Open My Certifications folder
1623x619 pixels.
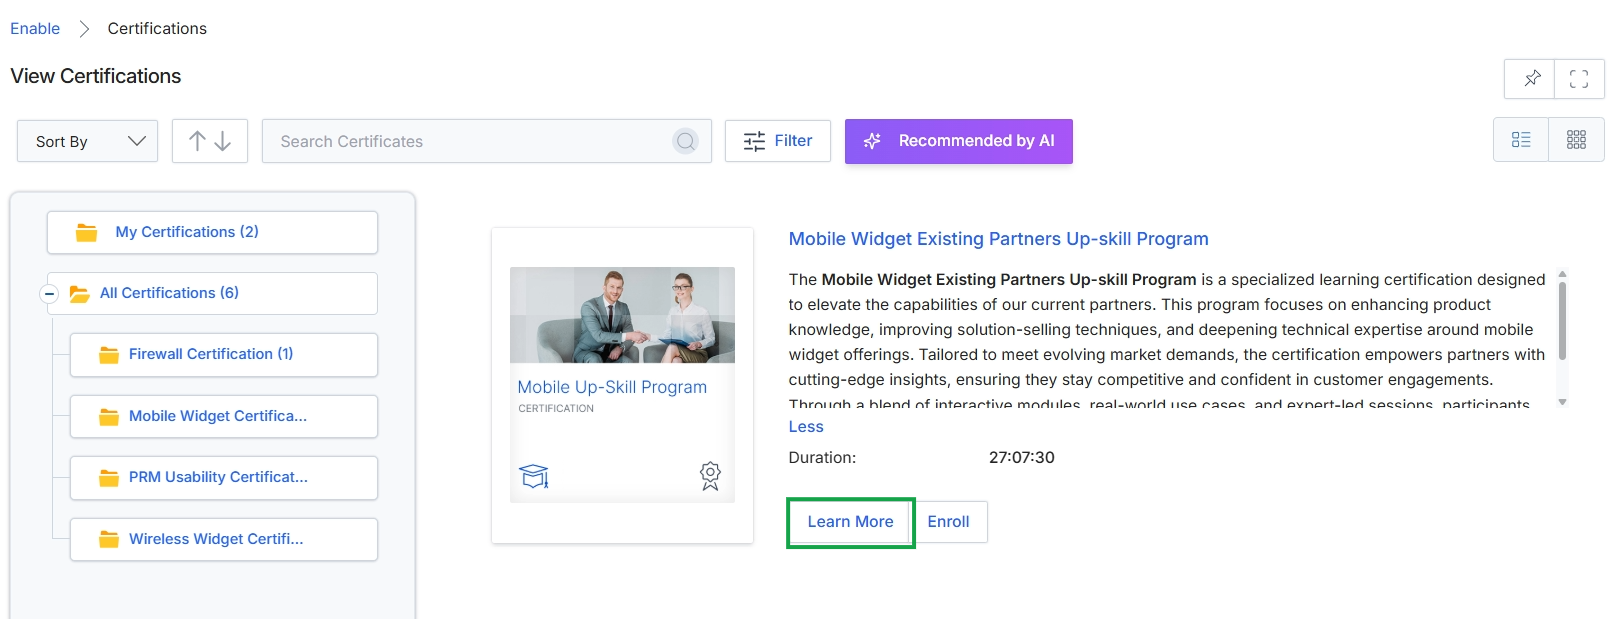pos(212,232)
